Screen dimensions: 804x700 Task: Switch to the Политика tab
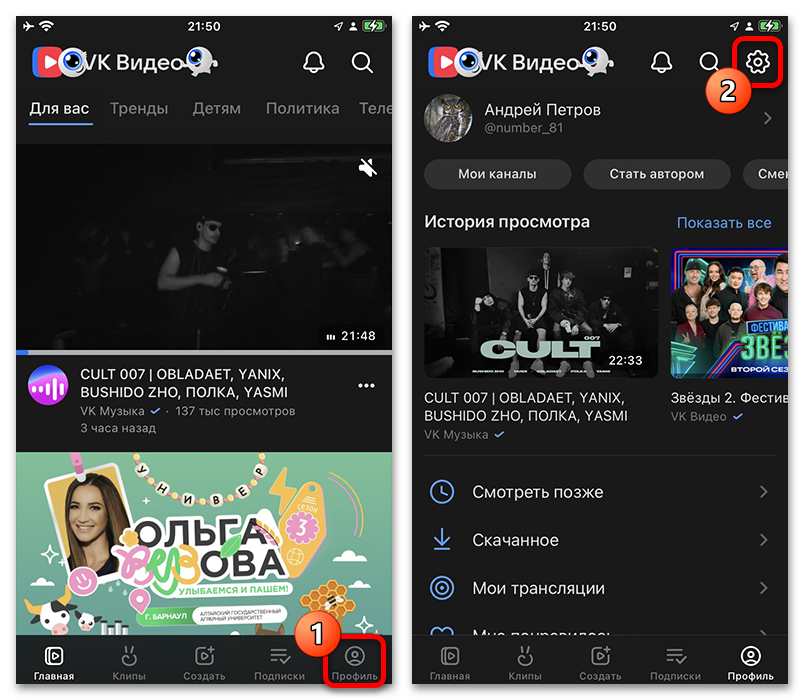[x=303, y=109]
